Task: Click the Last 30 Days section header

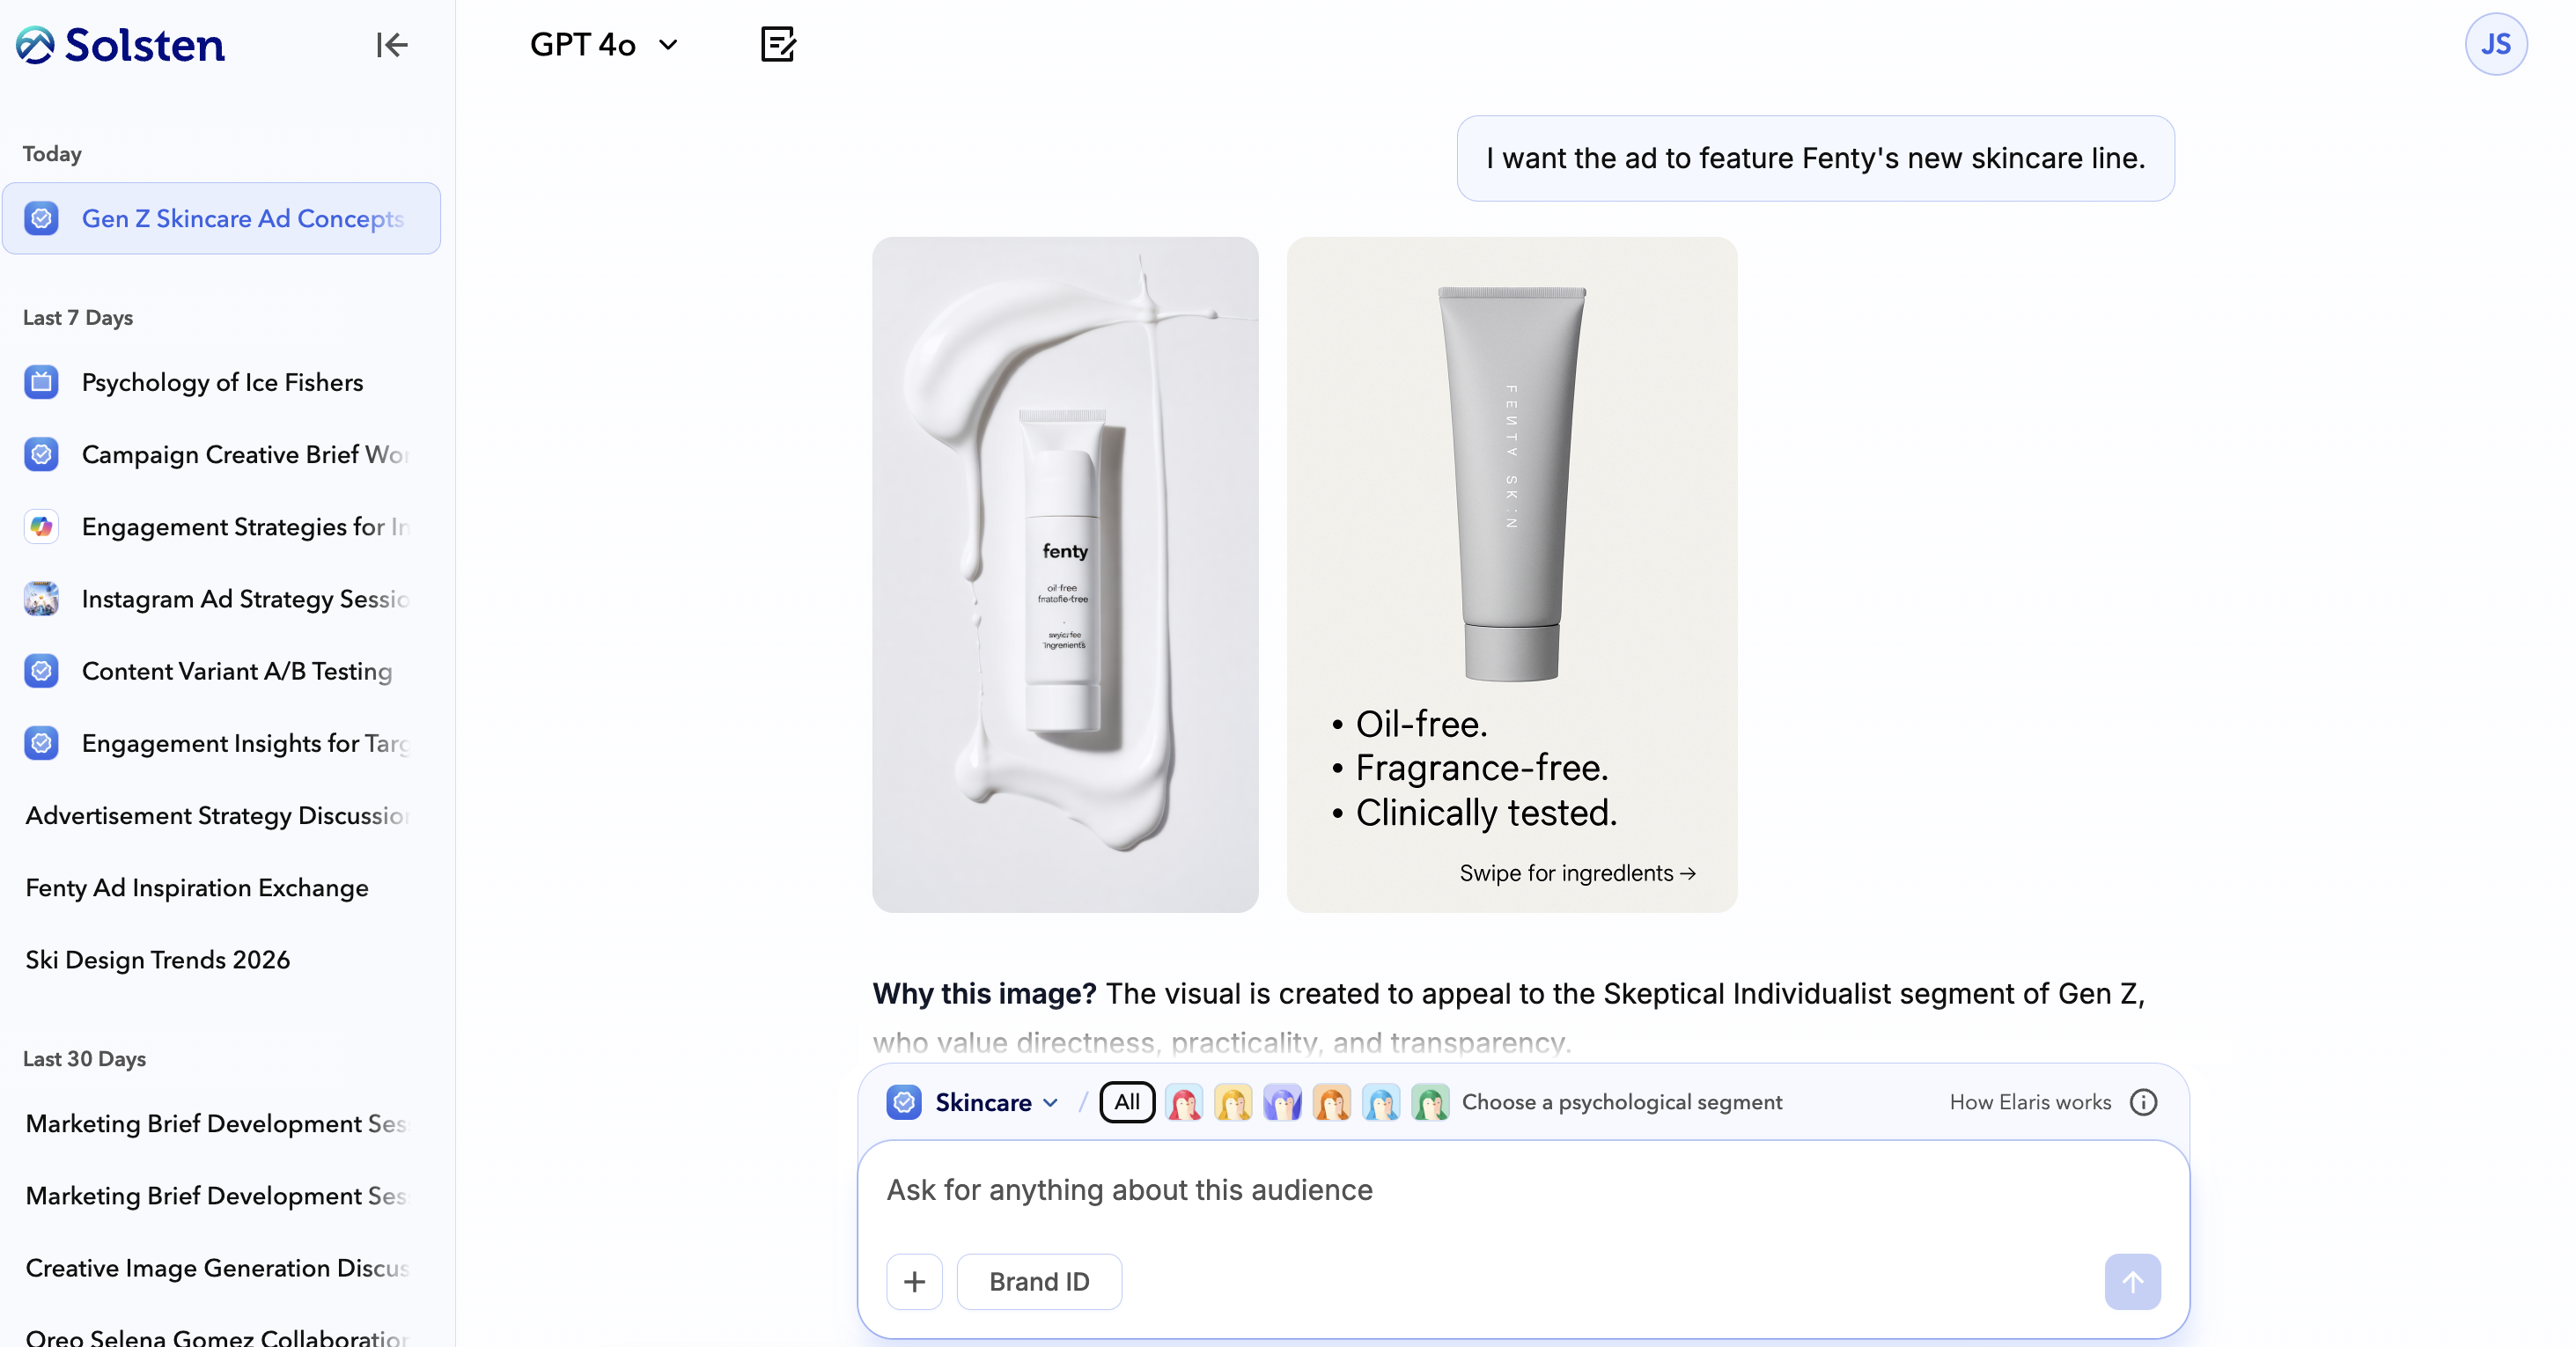Action: [84, 1058]
